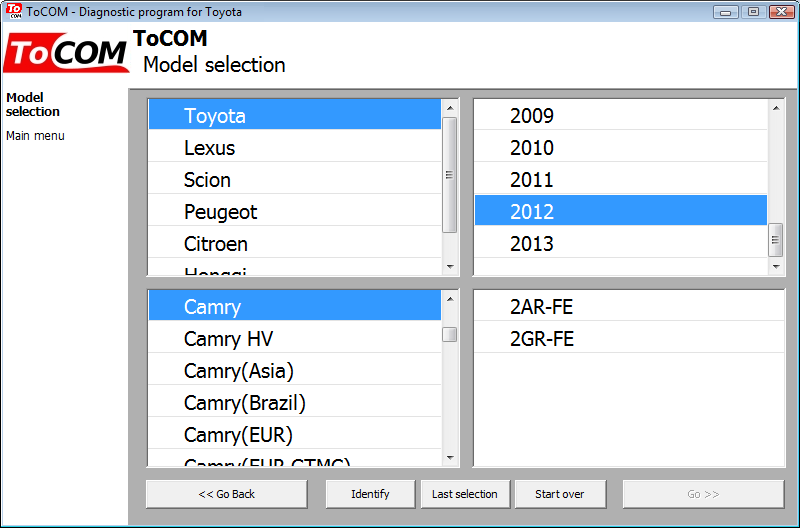Viewport: 800px width, 528px height.
Task: Select Camry(Brazil) in the model list
Action: pyautogui.click(x=295, y=403)
